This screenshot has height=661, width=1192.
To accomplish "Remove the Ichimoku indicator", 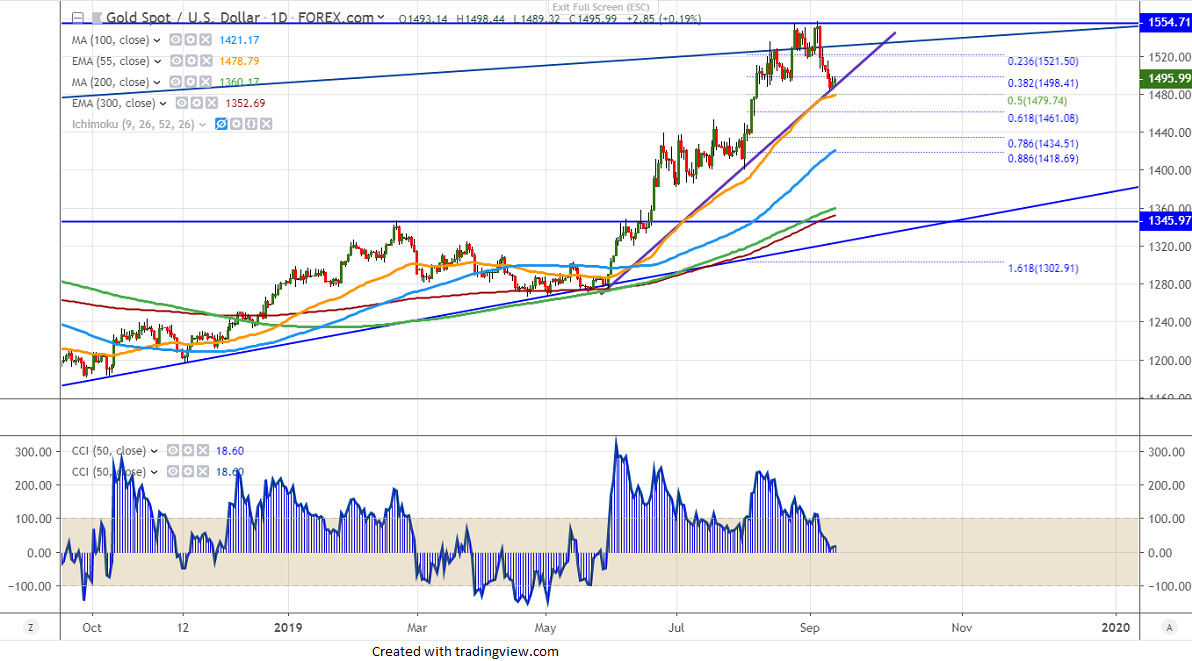I will coord(266,124).
